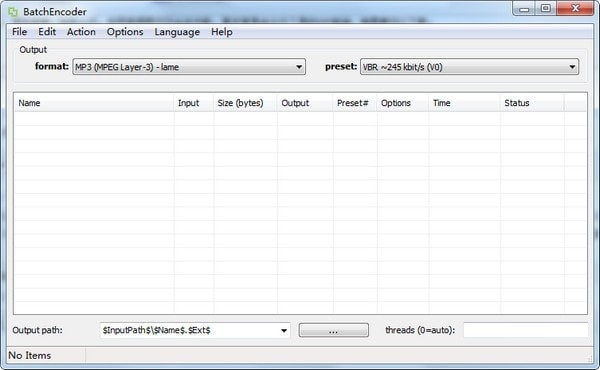The width and height of the screenshot is (600, 370).
Task: Expand the Output path dropdown
Action: point(195,330)
